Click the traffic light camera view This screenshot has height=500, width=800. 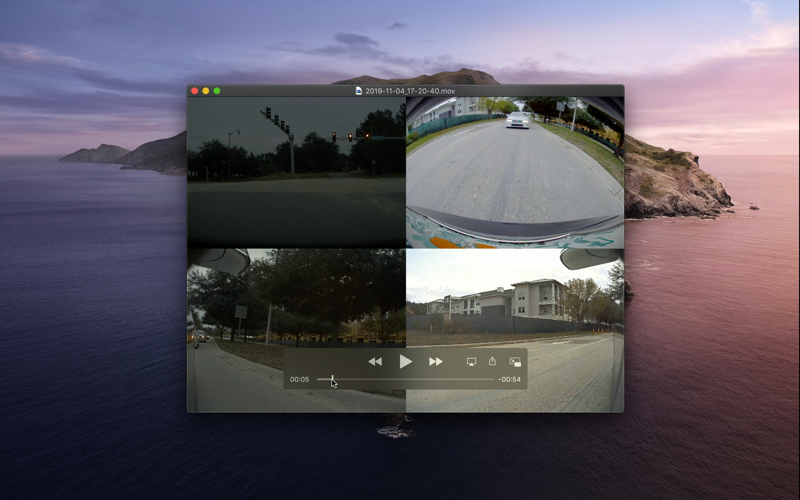[296, 172]
